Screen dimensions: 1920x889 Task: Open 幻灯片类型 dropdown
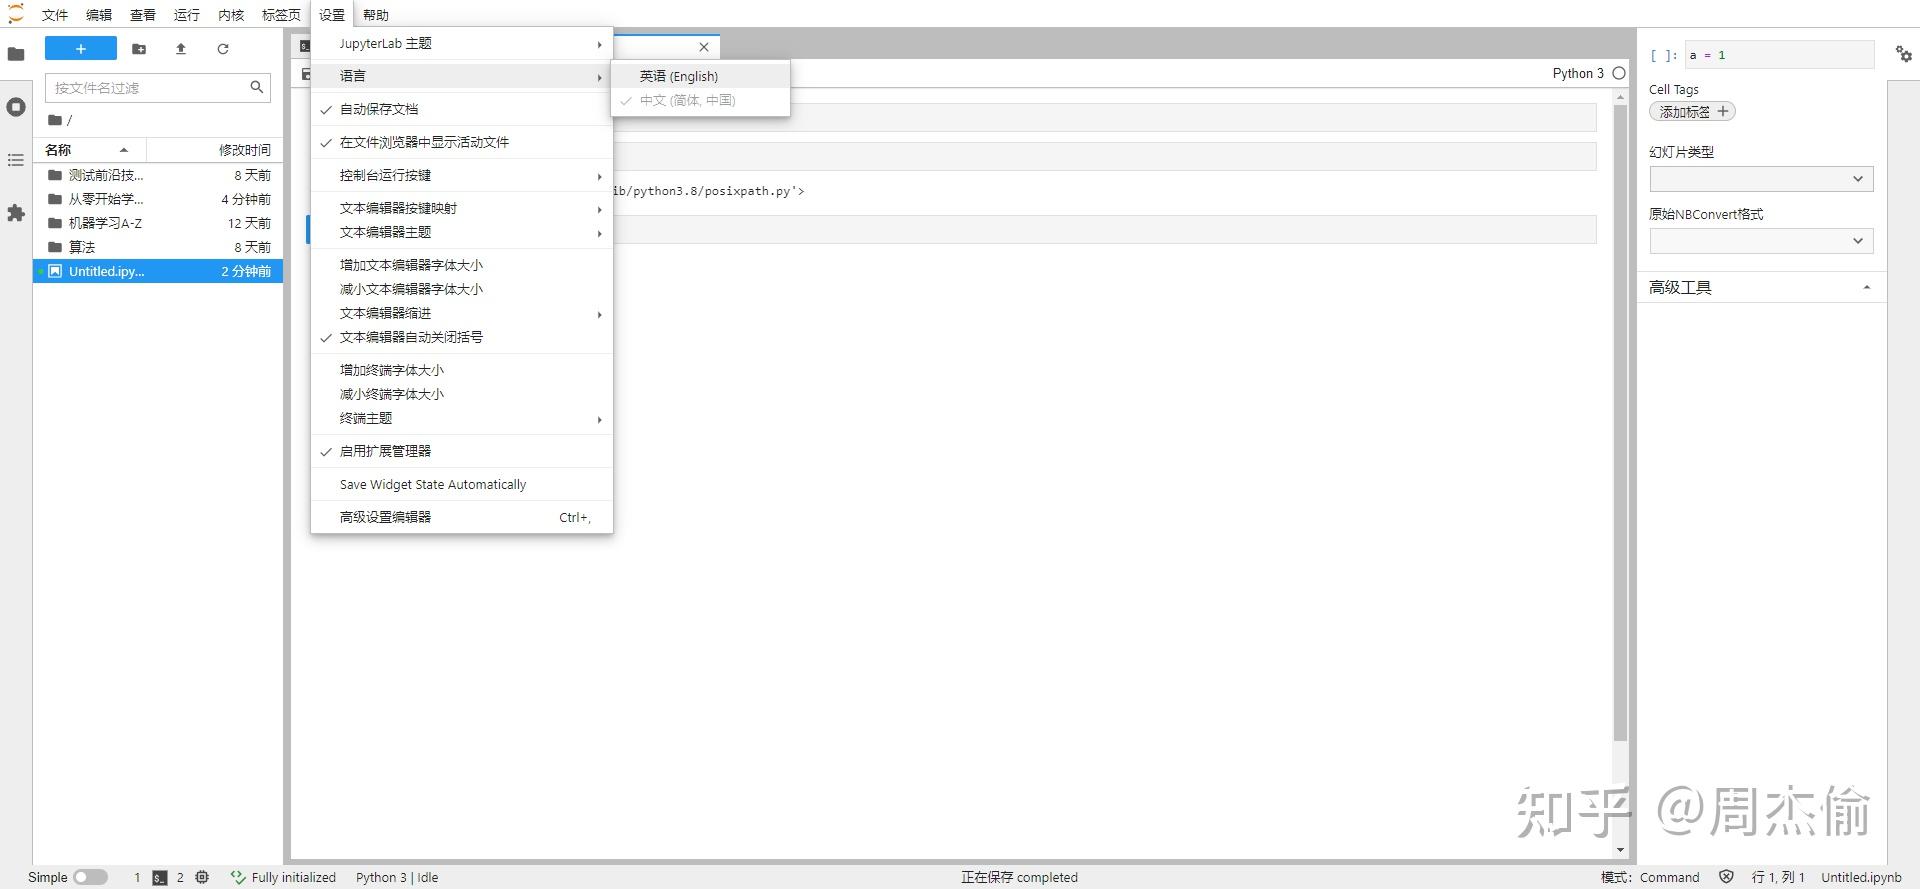[1761, 179]
